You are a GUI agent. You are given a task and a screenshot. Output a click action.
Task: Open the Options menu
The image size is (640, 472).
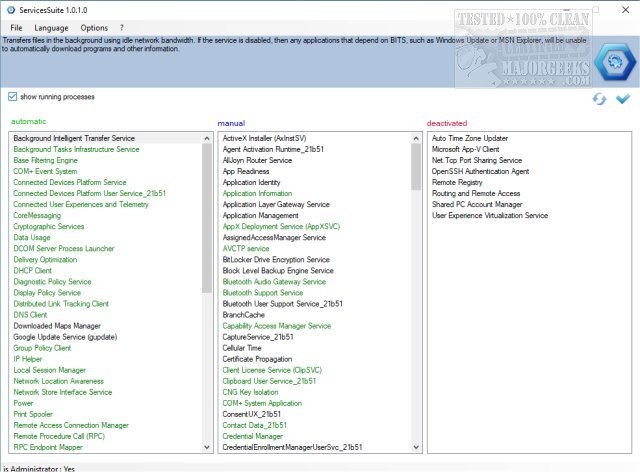pos(94,28)
